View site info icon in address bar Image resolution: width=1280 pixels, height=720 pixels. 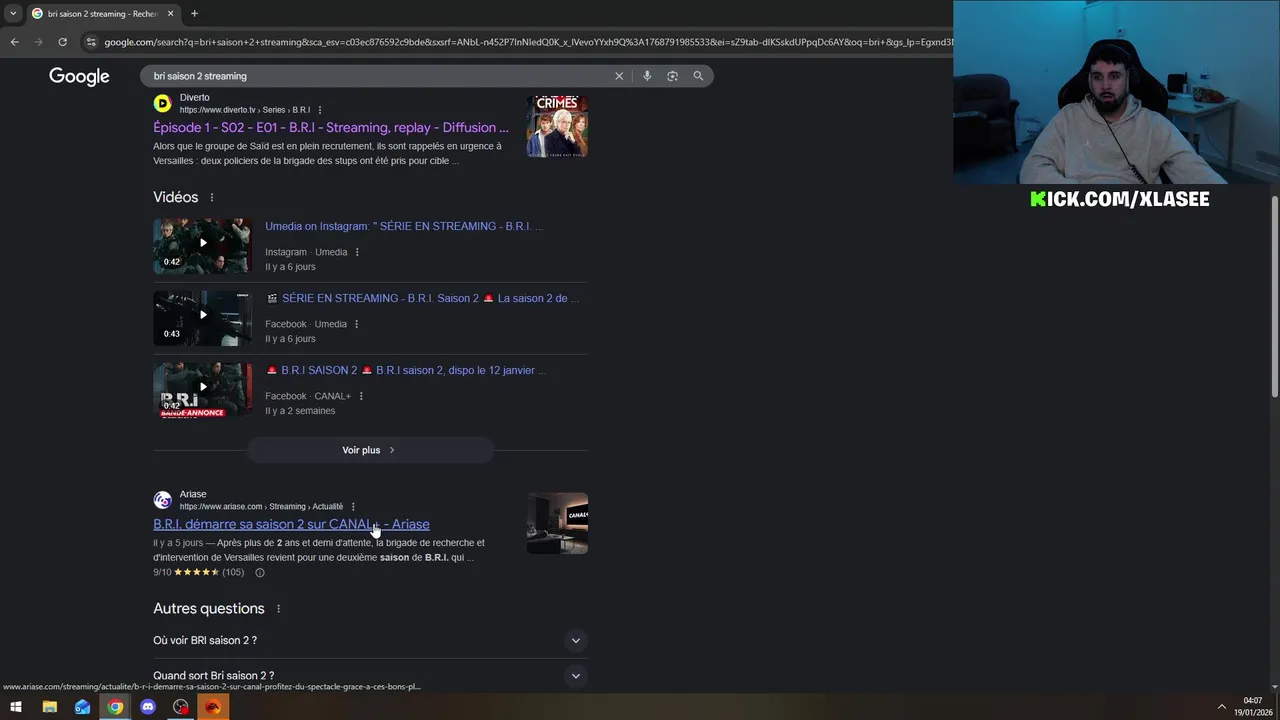point(91,42)
